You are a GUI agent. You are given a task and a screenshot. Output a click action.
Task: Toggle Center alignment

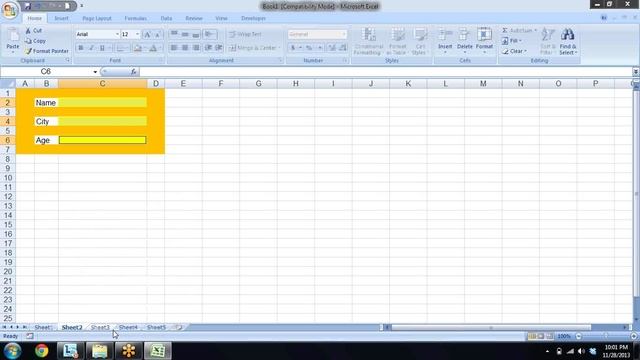185,48
